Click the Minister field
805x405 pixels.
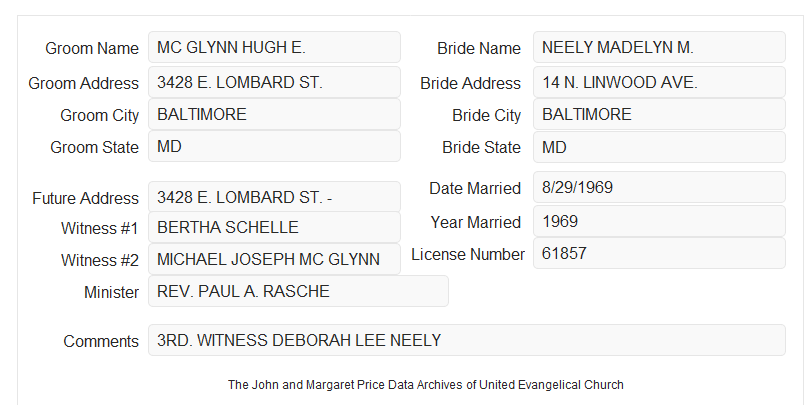click(x=298, y=291)
